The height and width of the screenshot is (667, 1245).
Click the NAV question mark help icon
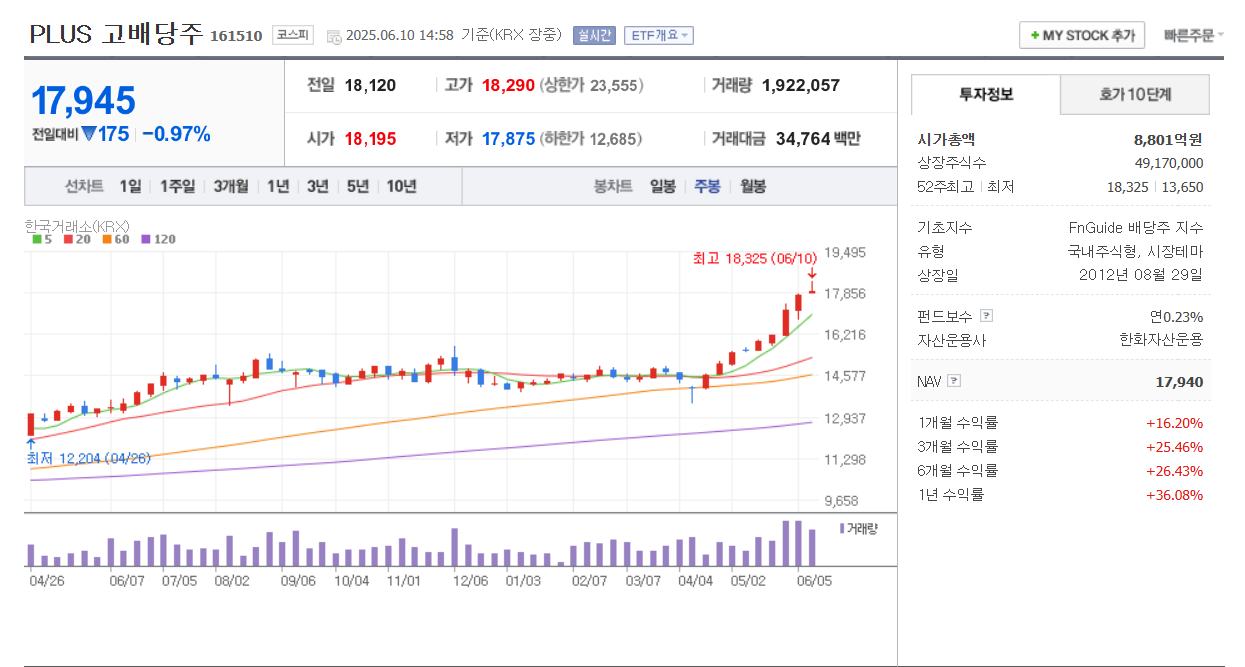953,381
